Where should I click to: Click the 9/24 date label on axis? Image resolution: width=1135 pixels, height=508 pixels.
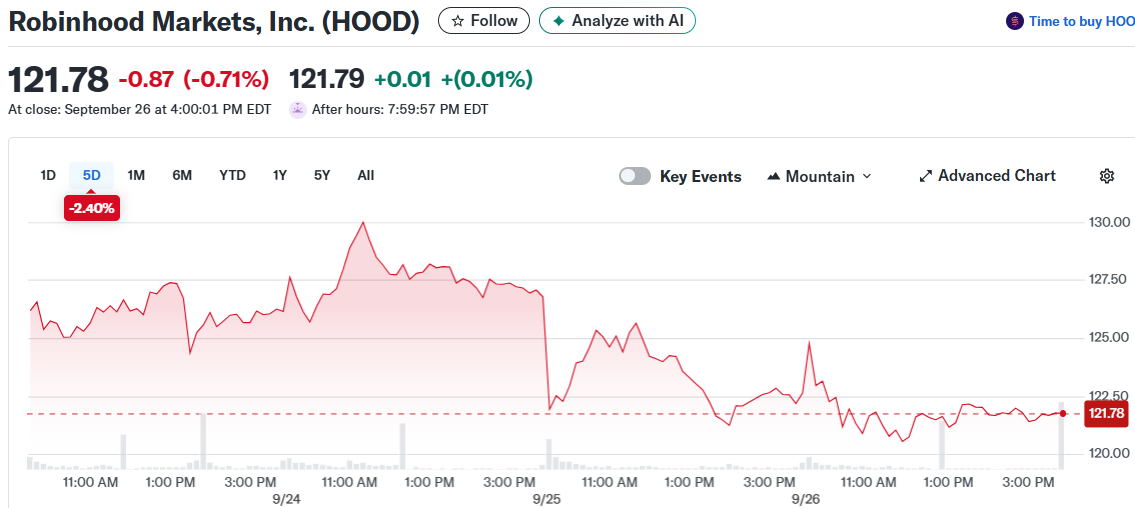pyautogui.click(x=287, y=499)
